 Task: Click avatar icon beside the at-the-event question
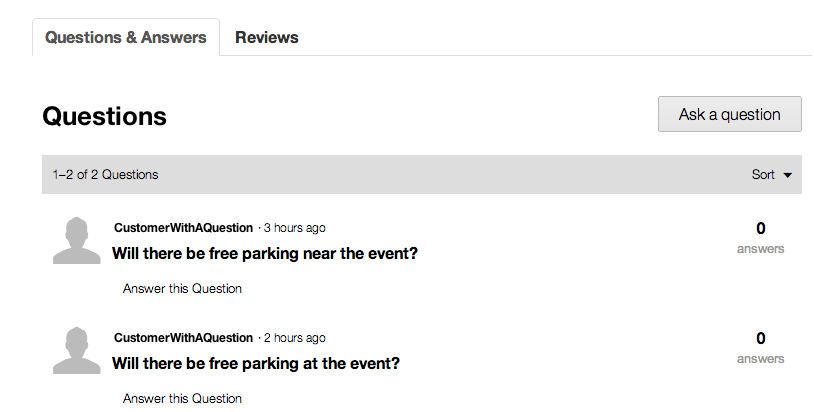76,350
